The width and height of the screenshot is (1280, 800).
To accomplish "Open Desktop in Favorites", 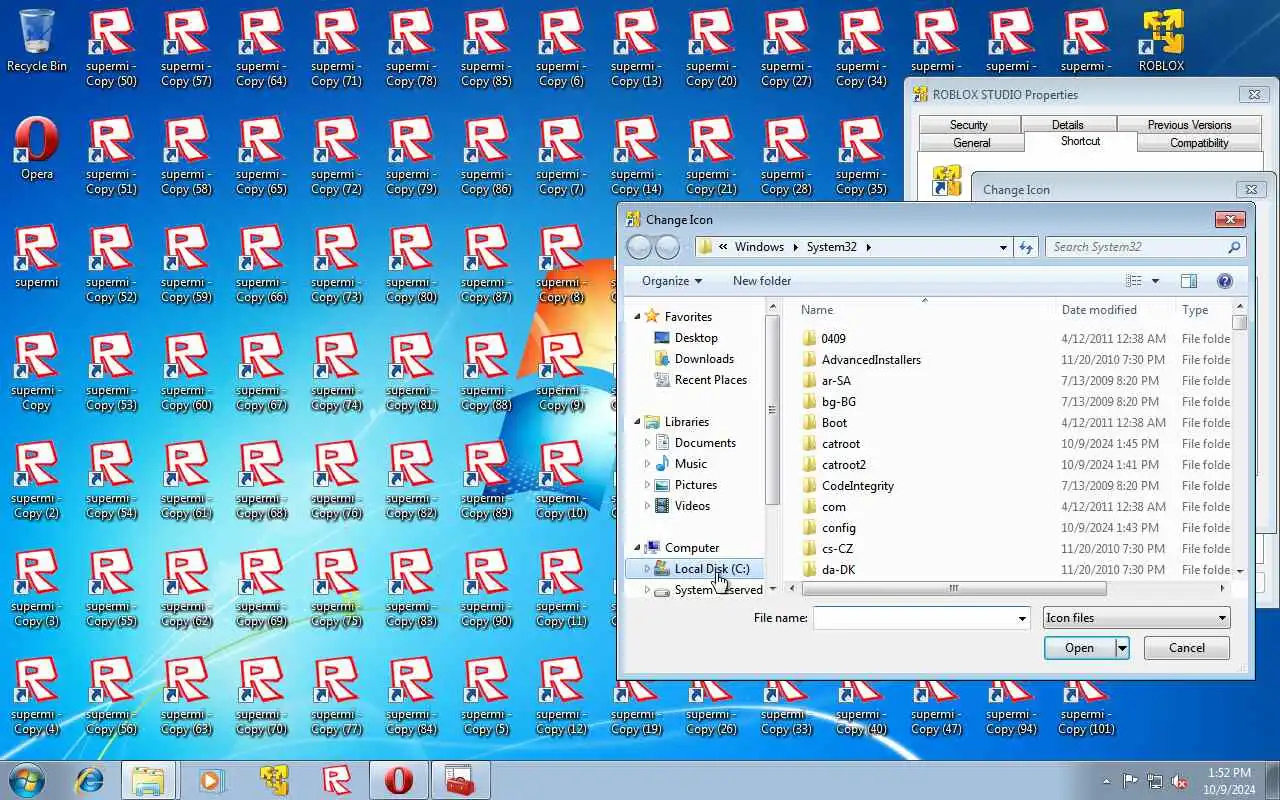I will click(x=696, y=337).
